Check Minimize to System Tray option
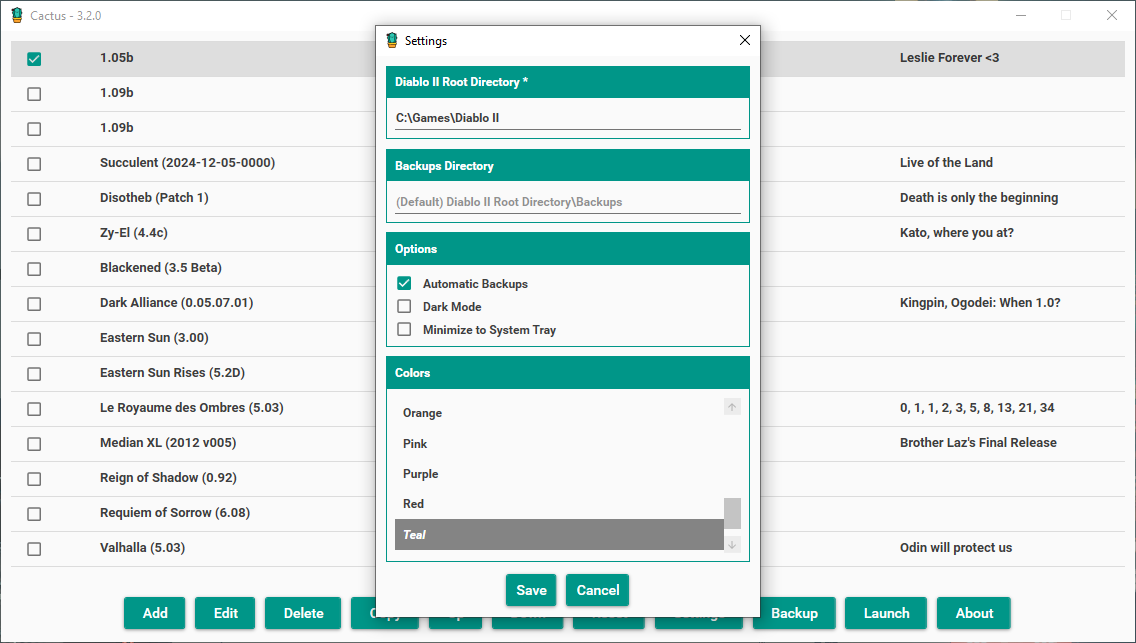This screenshot has height=643, width=1136. (x=404, y=329)
